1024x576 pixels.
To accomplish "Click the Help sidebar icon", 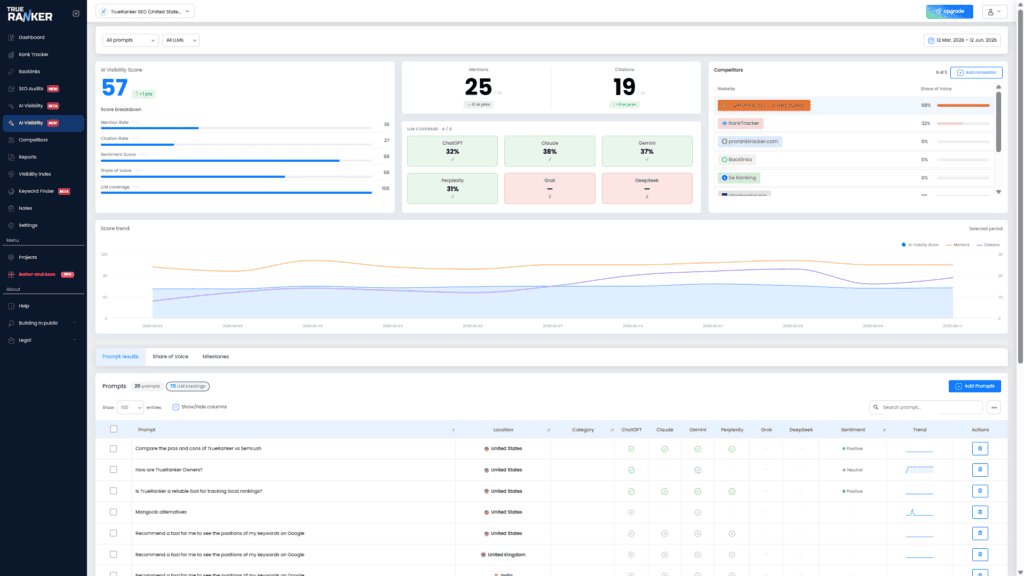I will pos(11,306).
